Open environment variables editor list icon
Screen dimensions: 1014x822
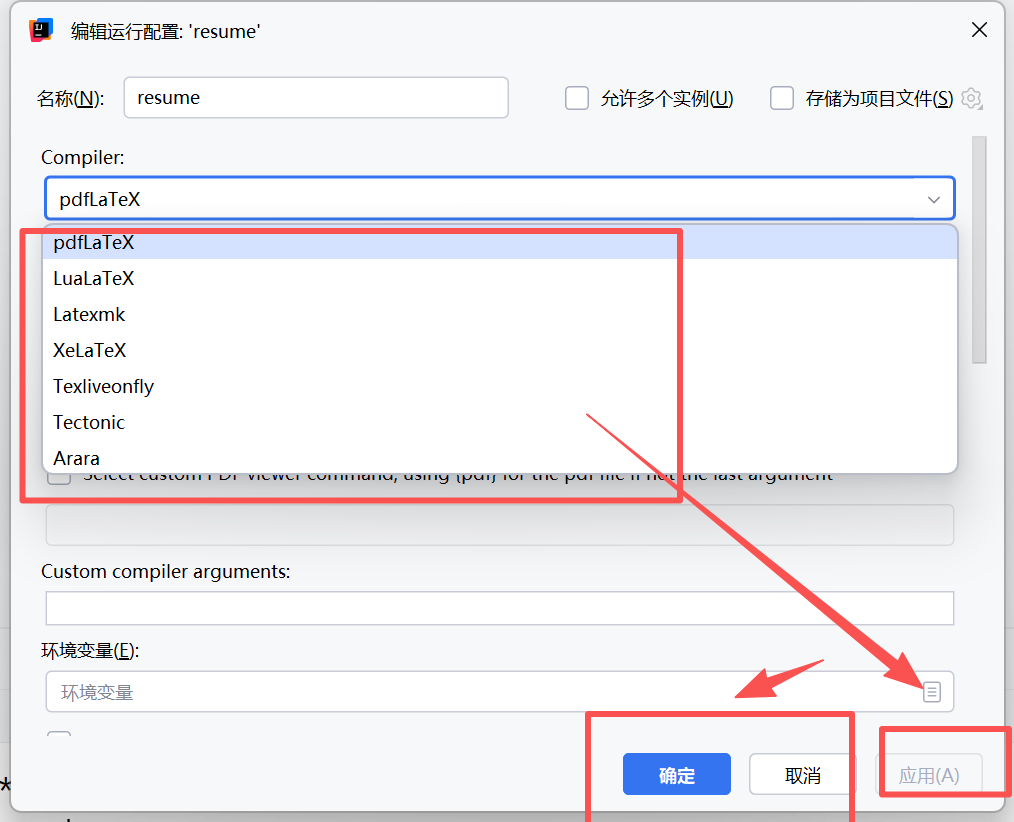[x=932, y=692]
